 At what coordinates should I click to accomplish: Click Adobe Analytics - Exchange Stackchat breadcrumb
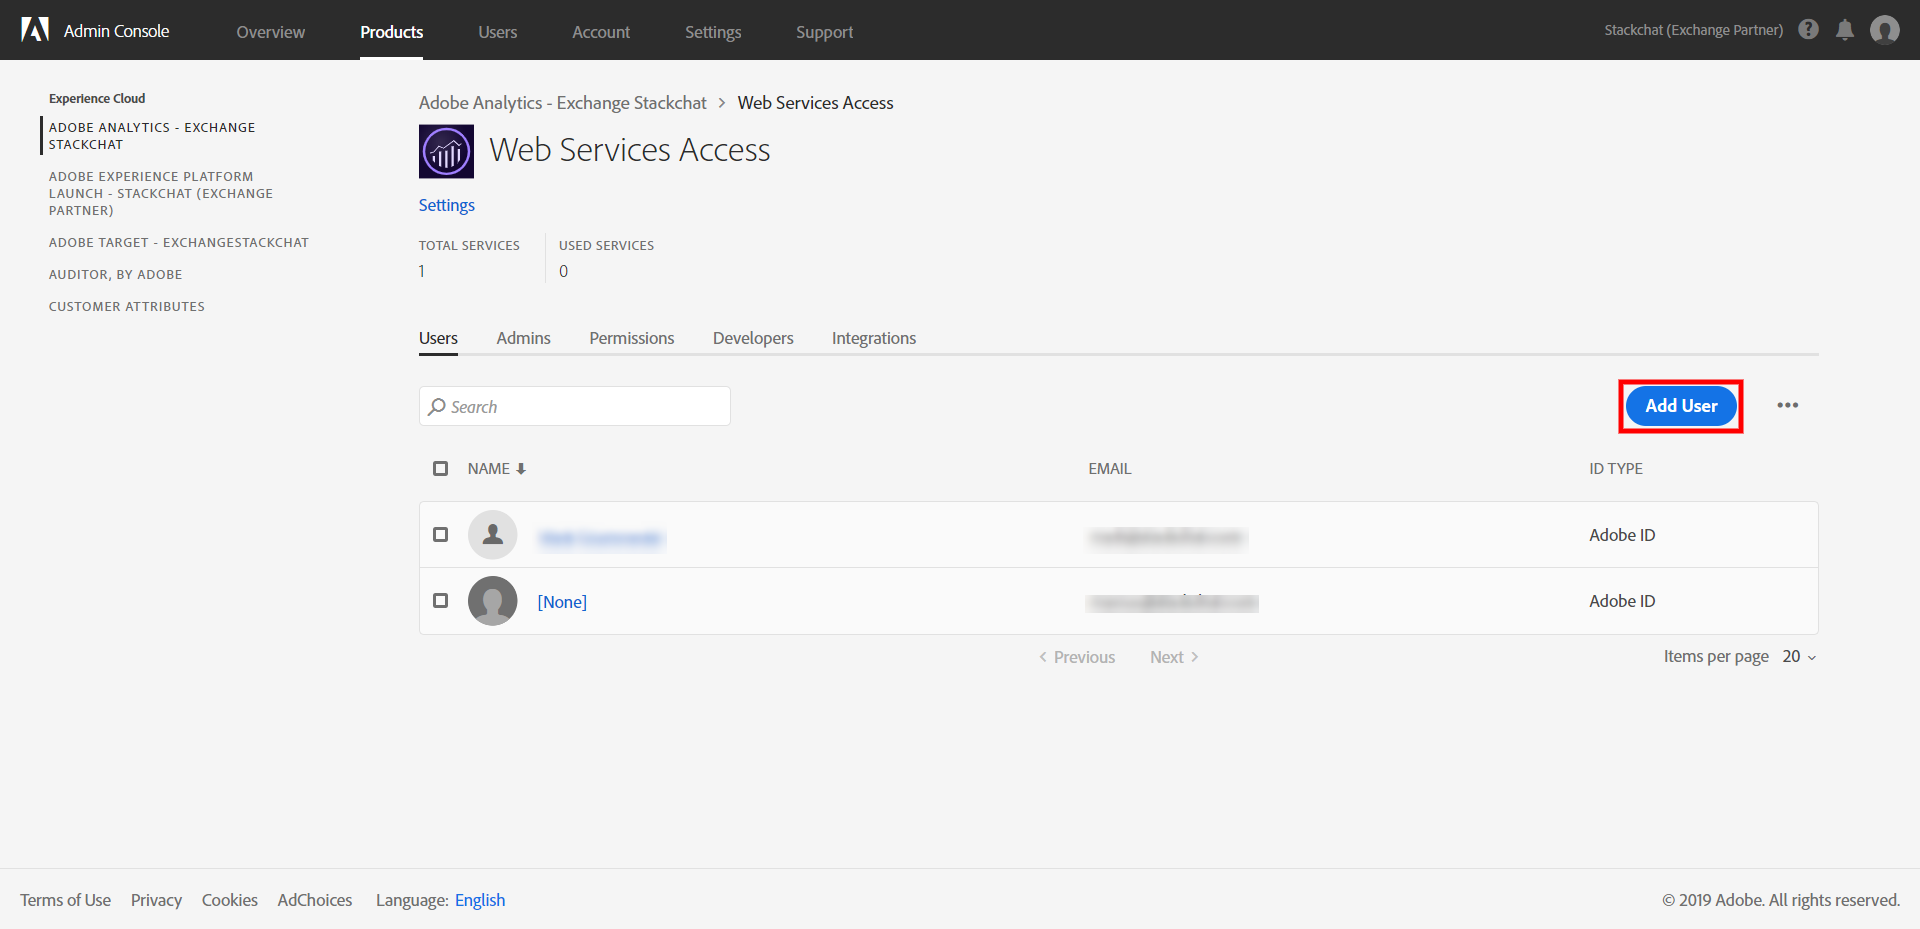tap(563, 103)
